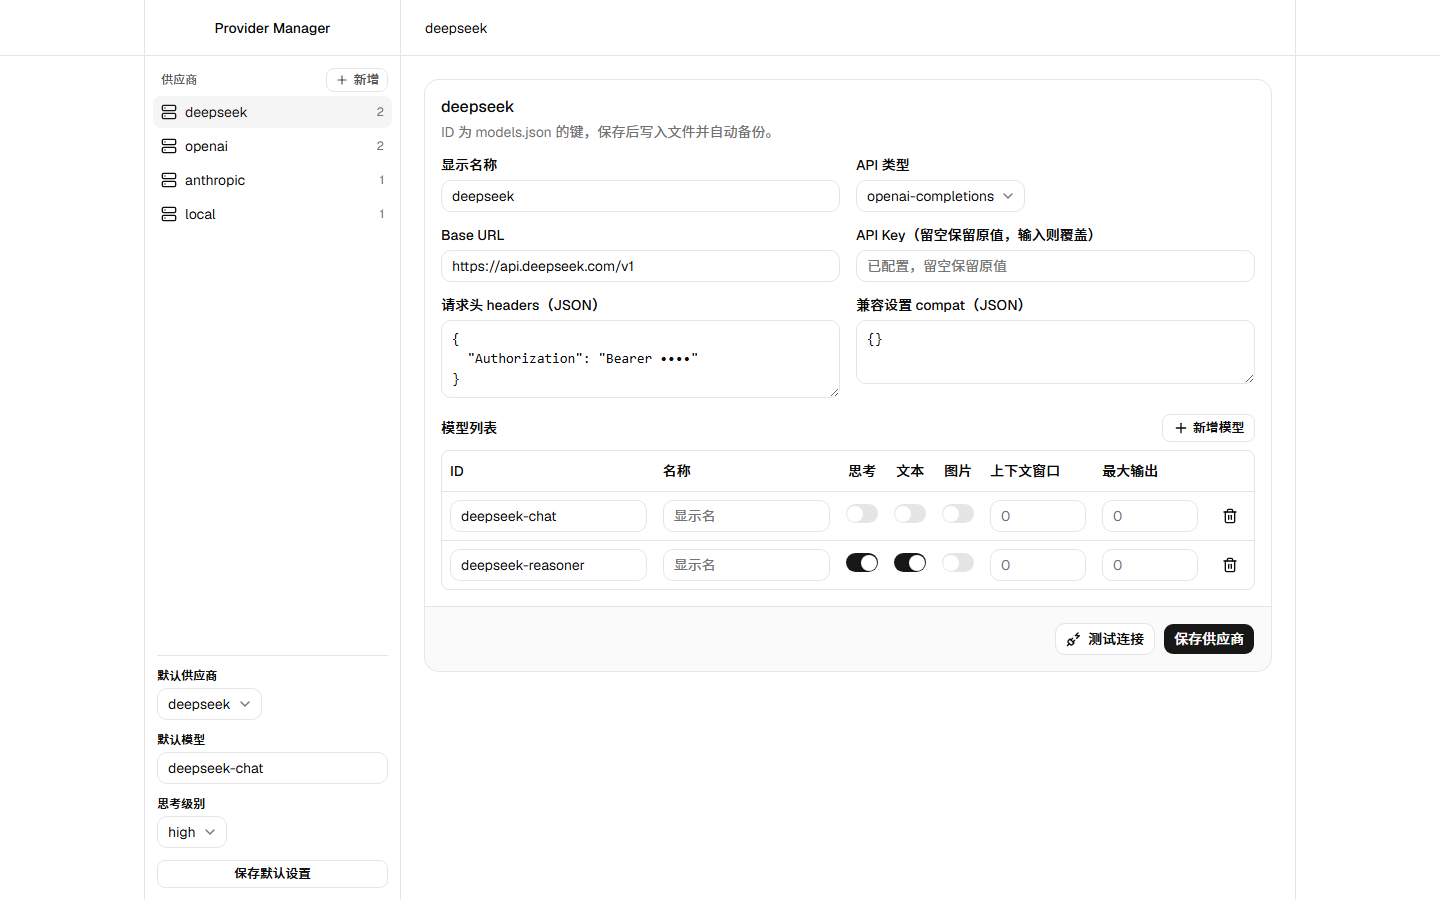Focus the 显示名称 input field
The image size is (1440, 900).
[640, 196]
